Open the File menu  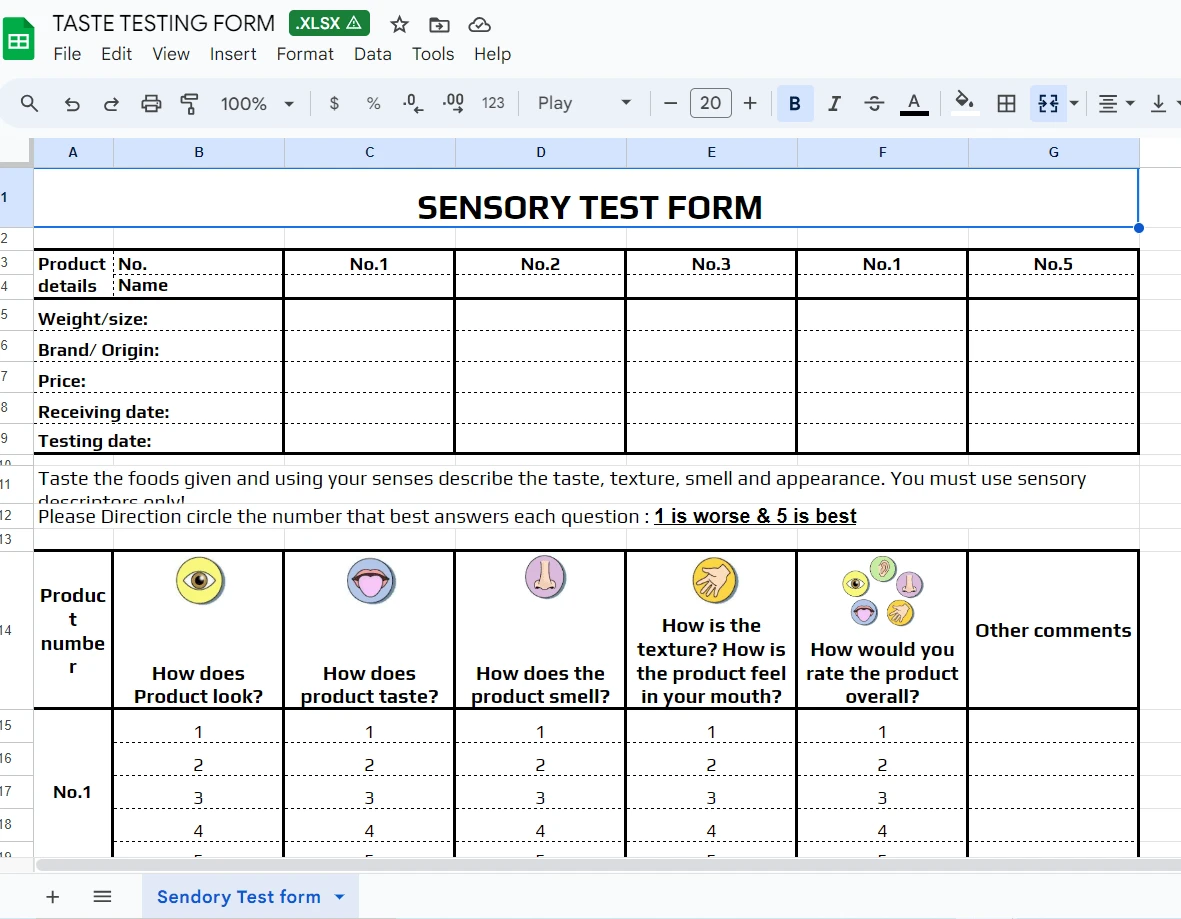coord(67,54)
